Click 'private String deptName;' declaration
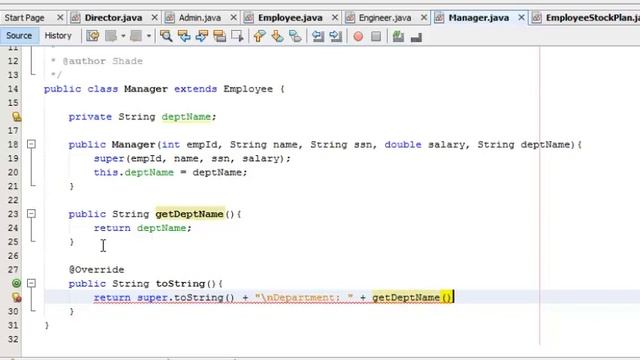This screenshot has width=640, height=360. (x=142, y=117)
